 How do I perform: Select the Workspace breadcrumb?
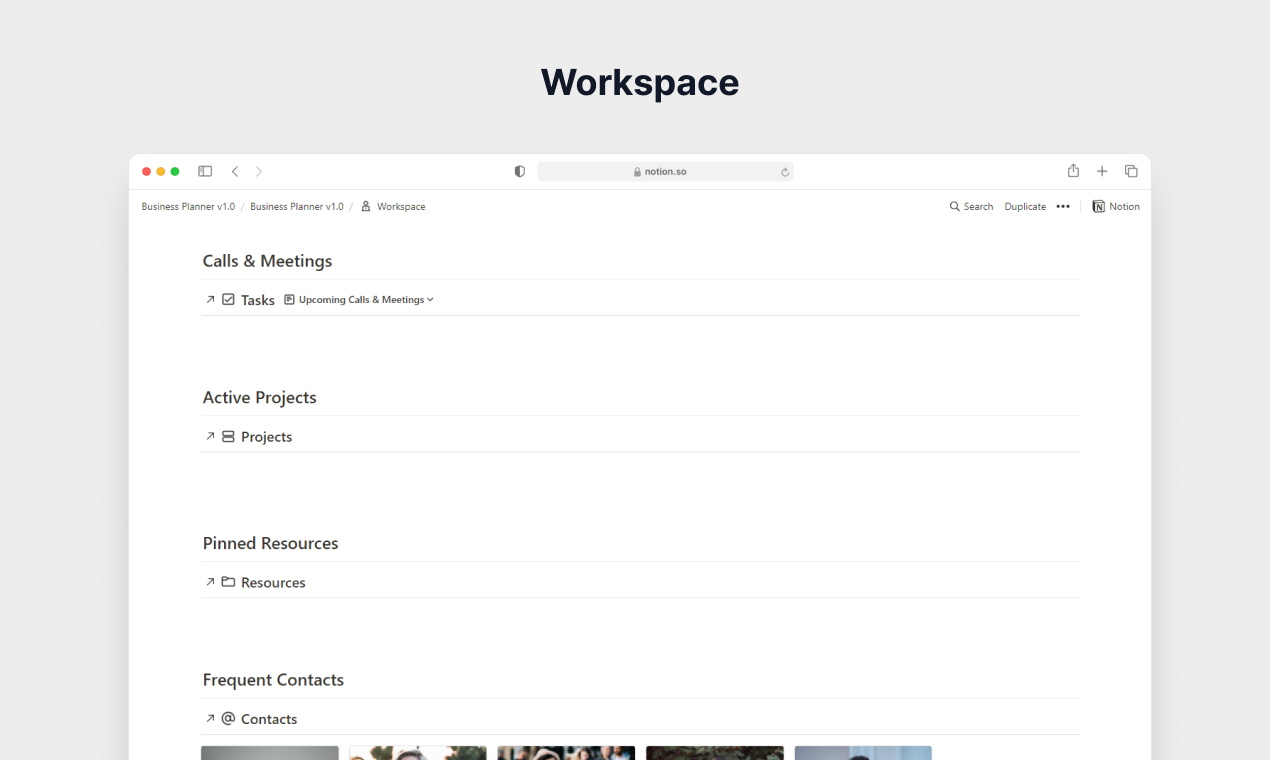point(400,206)
